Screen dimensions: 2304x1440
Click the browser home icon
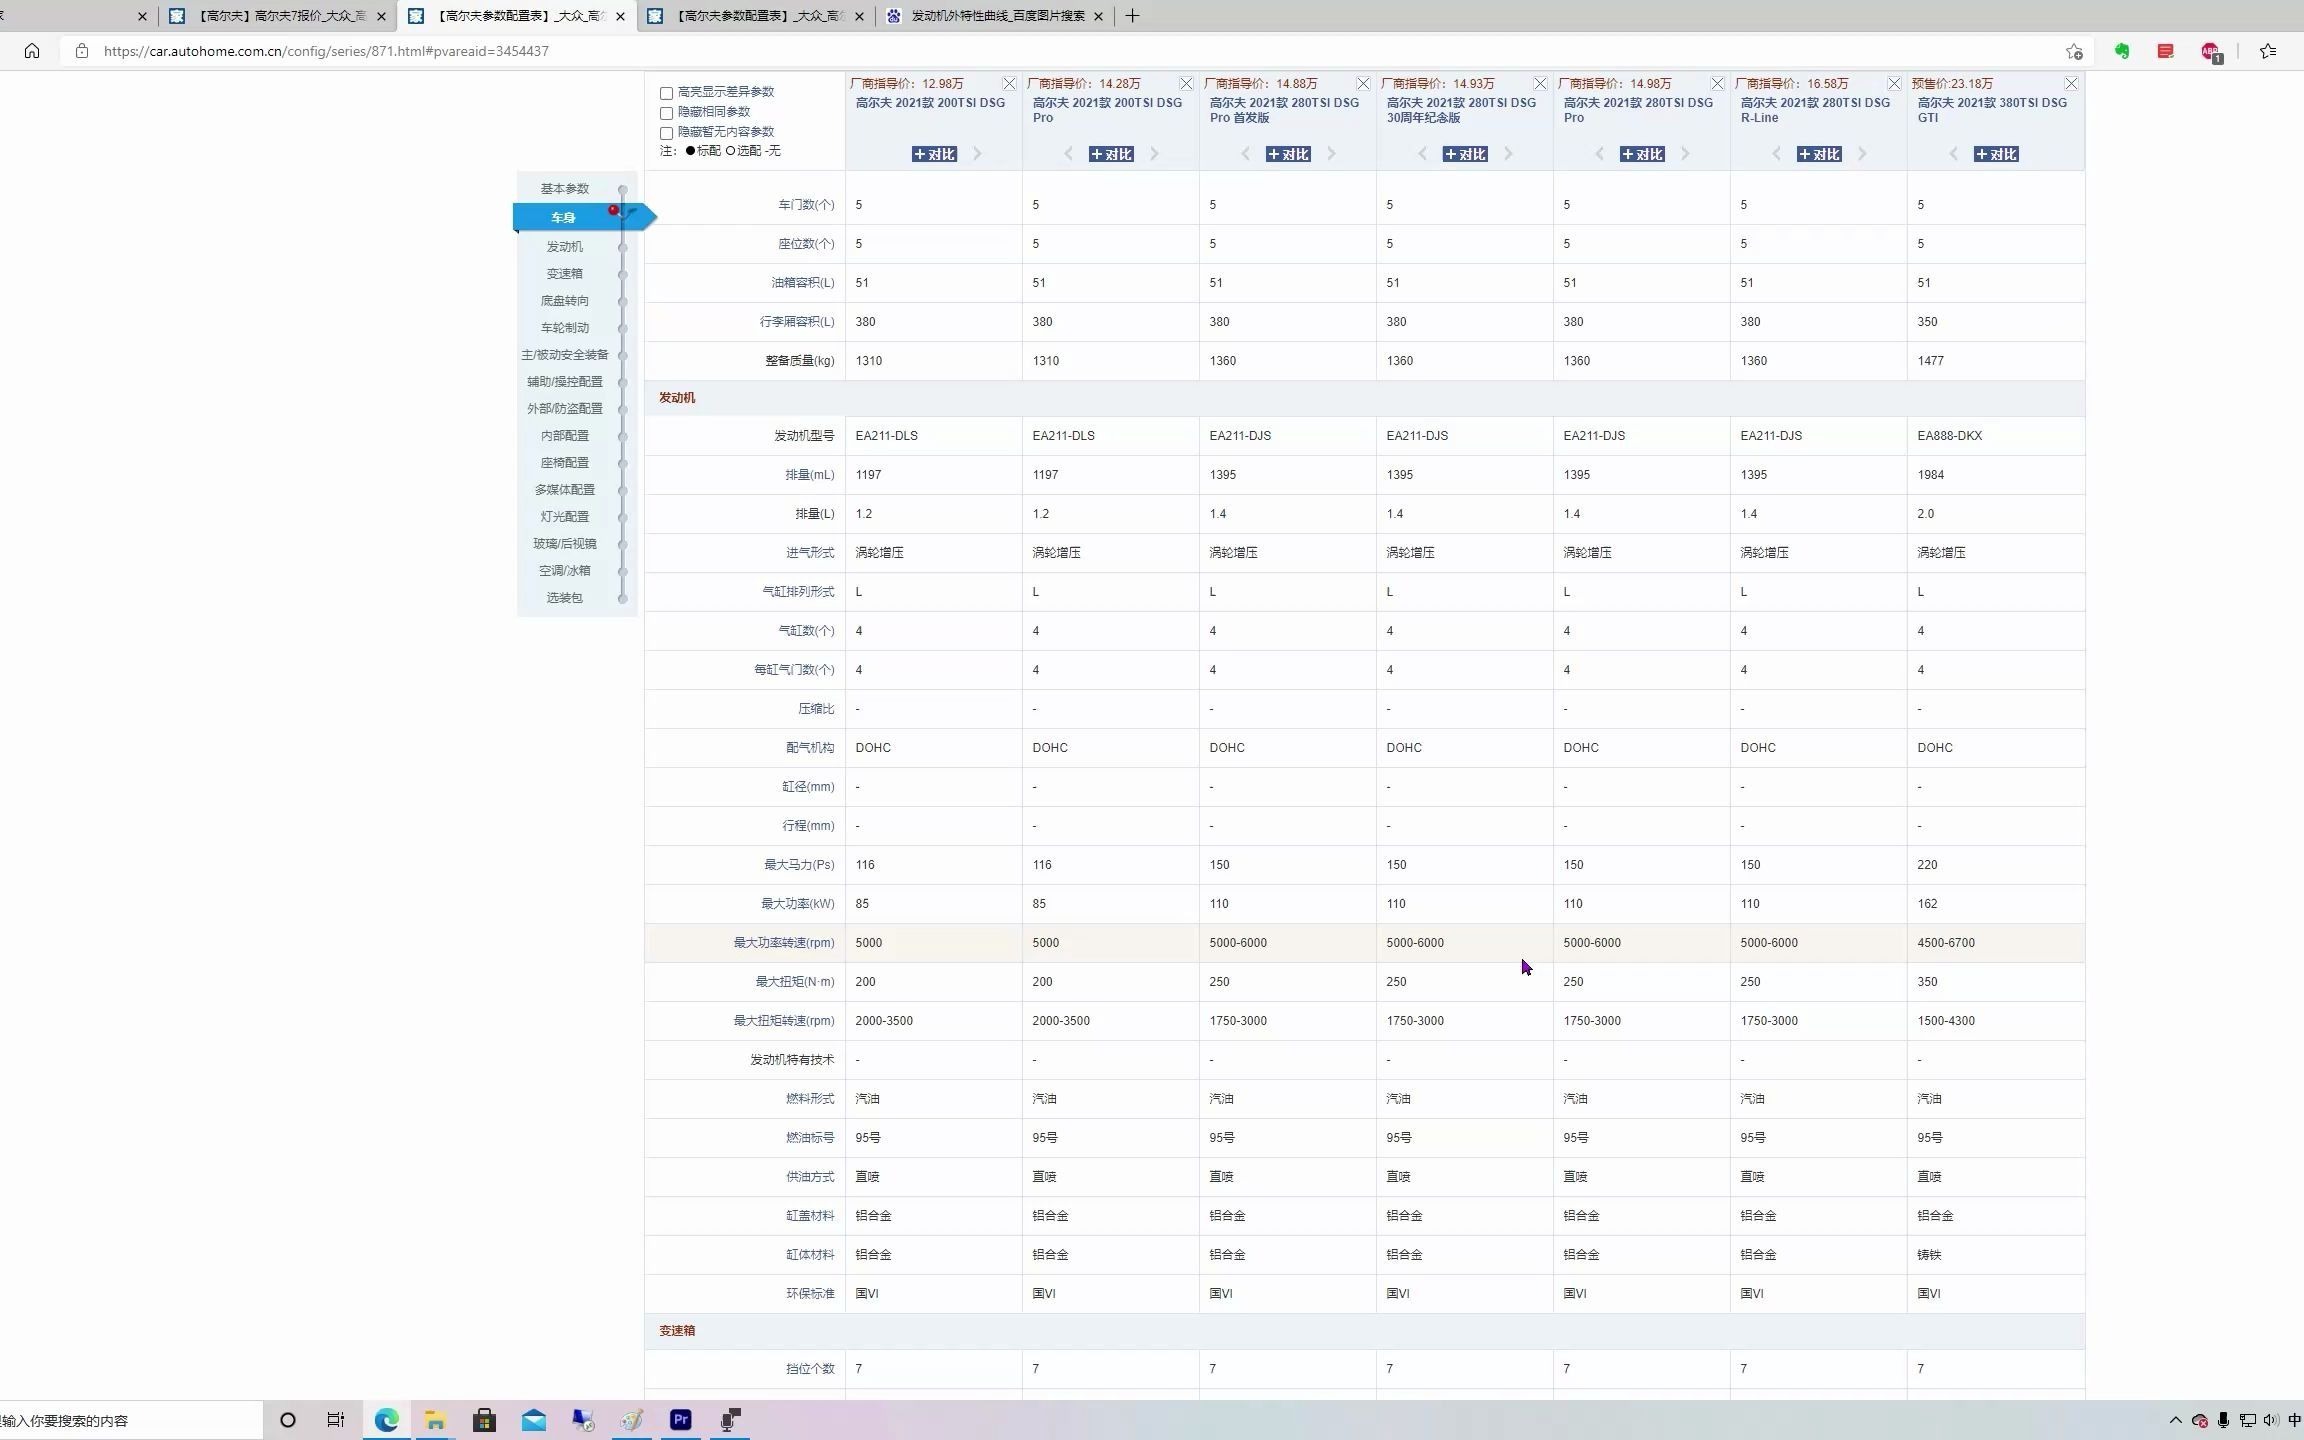pyautogui.click(x=32, y=51)
